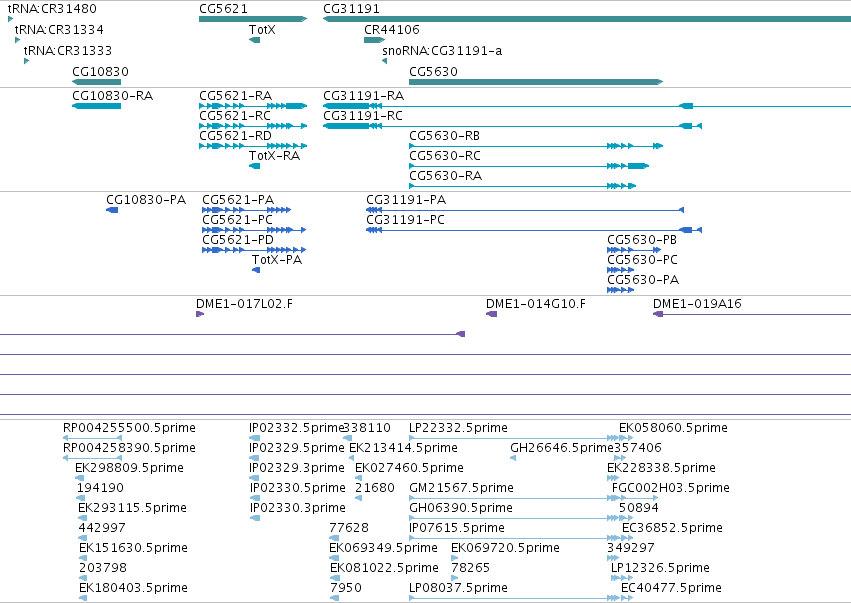The image size is (851, 603).
Task: Click protein CG31191-PA
Action: (x=525, y=210)
